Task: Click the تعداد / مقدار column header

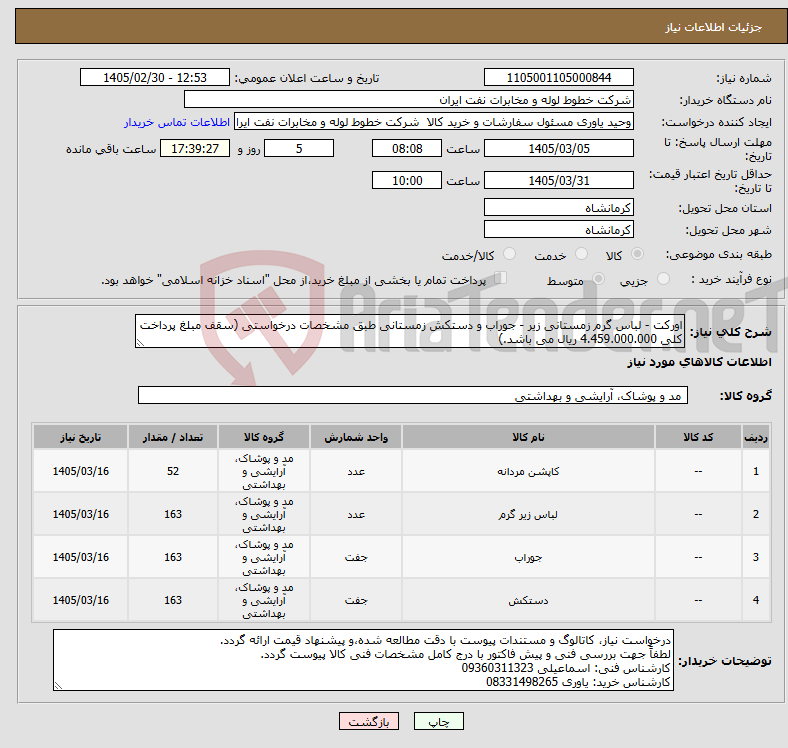Action: [x=173, y=437]
